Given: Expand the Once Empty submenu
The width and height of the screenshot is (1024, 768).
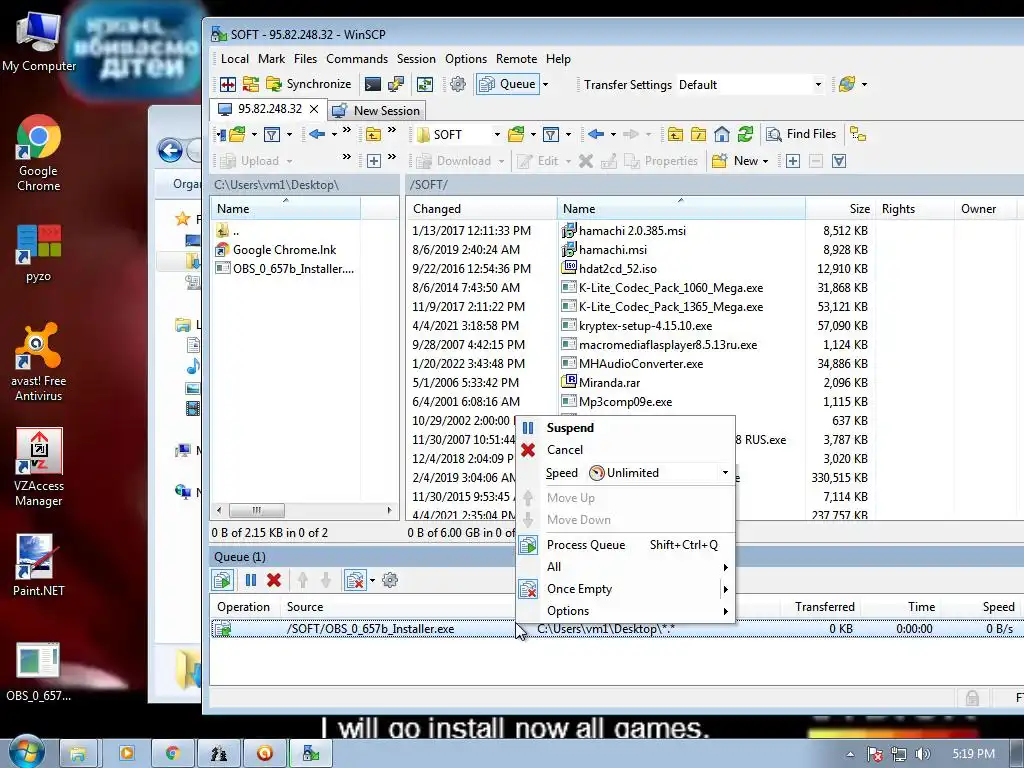Looking at the screenshot, I should [626, 589].
